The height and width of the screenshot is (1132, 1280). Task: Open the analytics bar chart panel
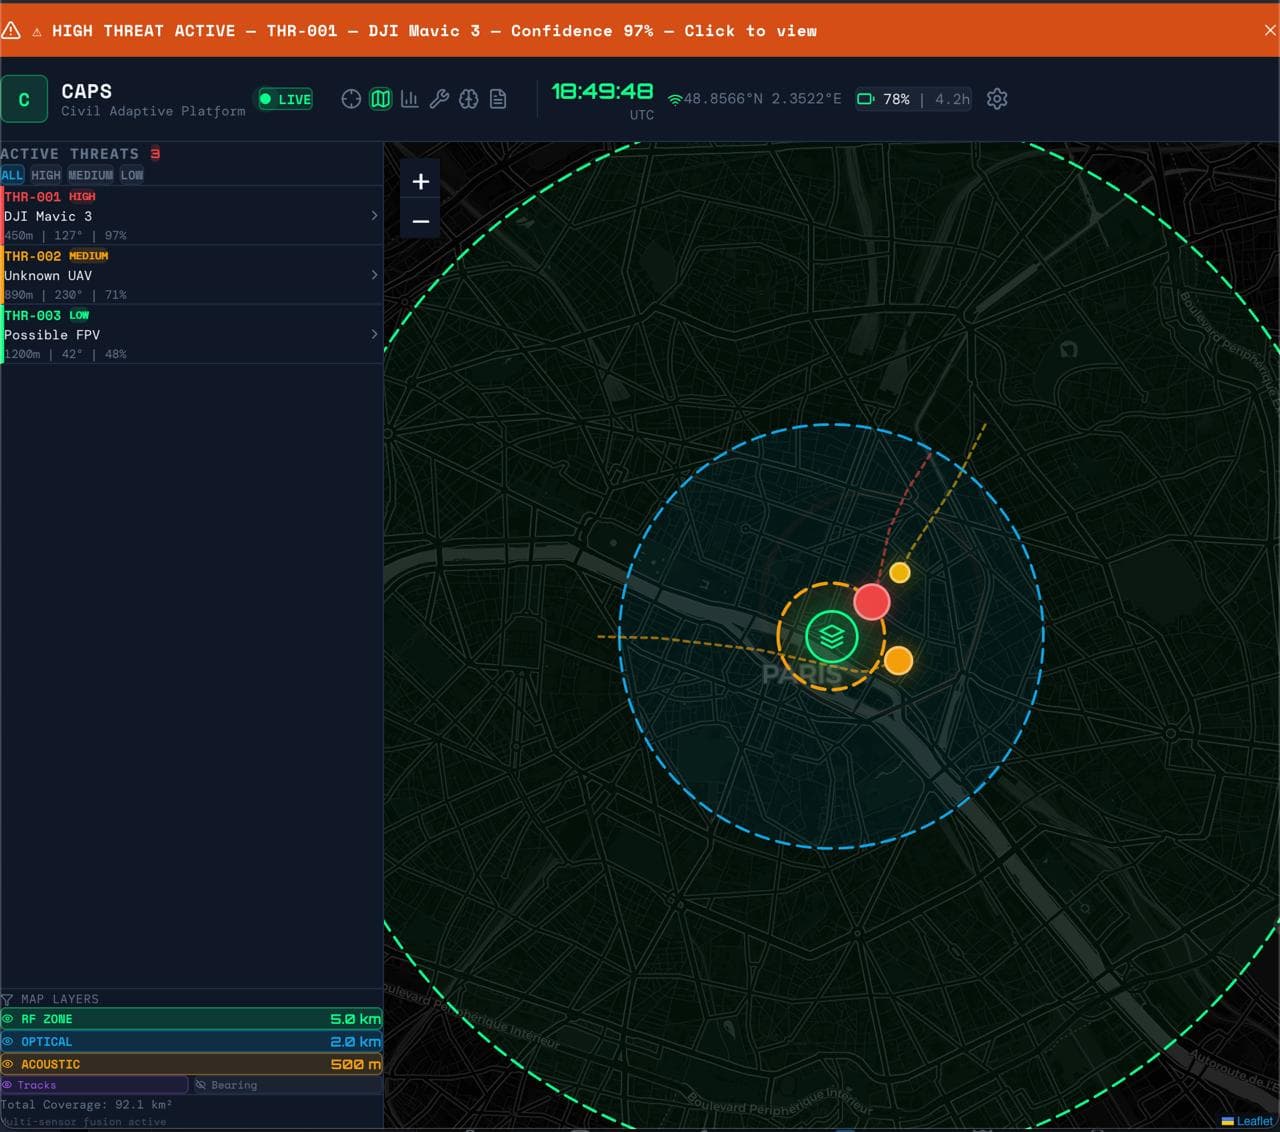409,99
